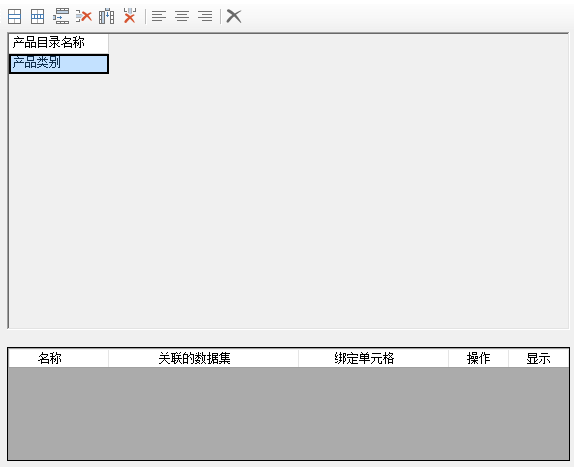Screen dimensions: 574x467
Task: Click the empty gray table body area
Action: (x=288, y=414)
